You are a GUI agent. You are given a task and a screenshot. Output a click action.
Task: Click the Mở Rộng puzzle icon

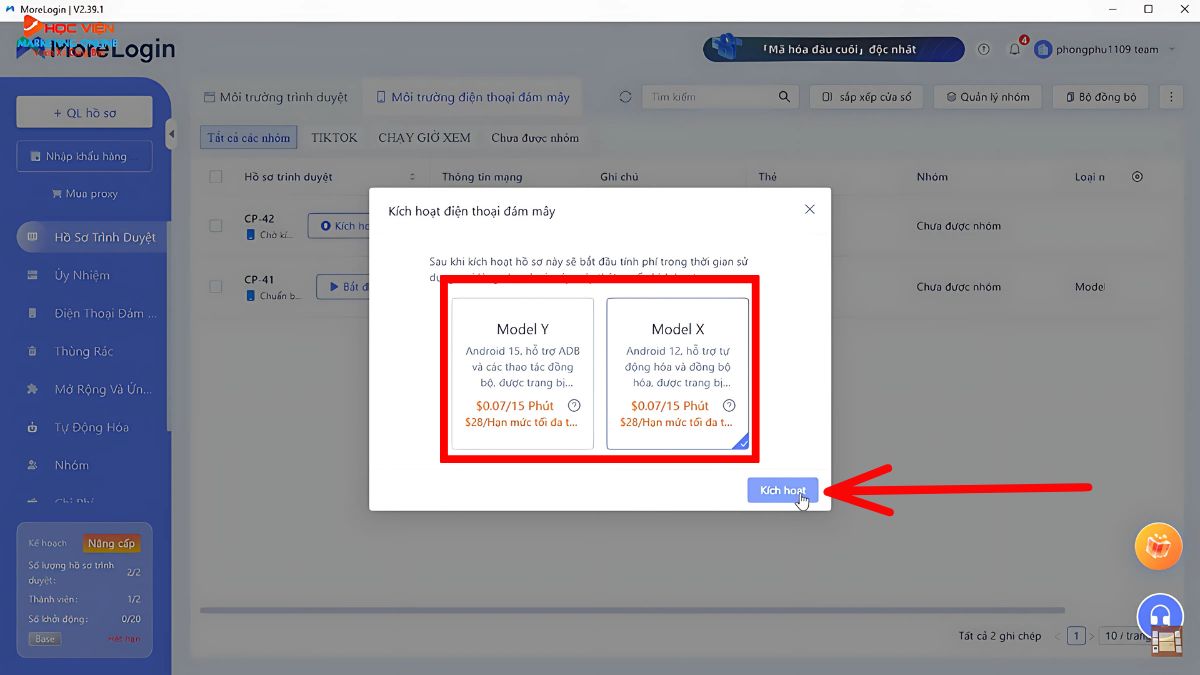click(x=33, y=389)
